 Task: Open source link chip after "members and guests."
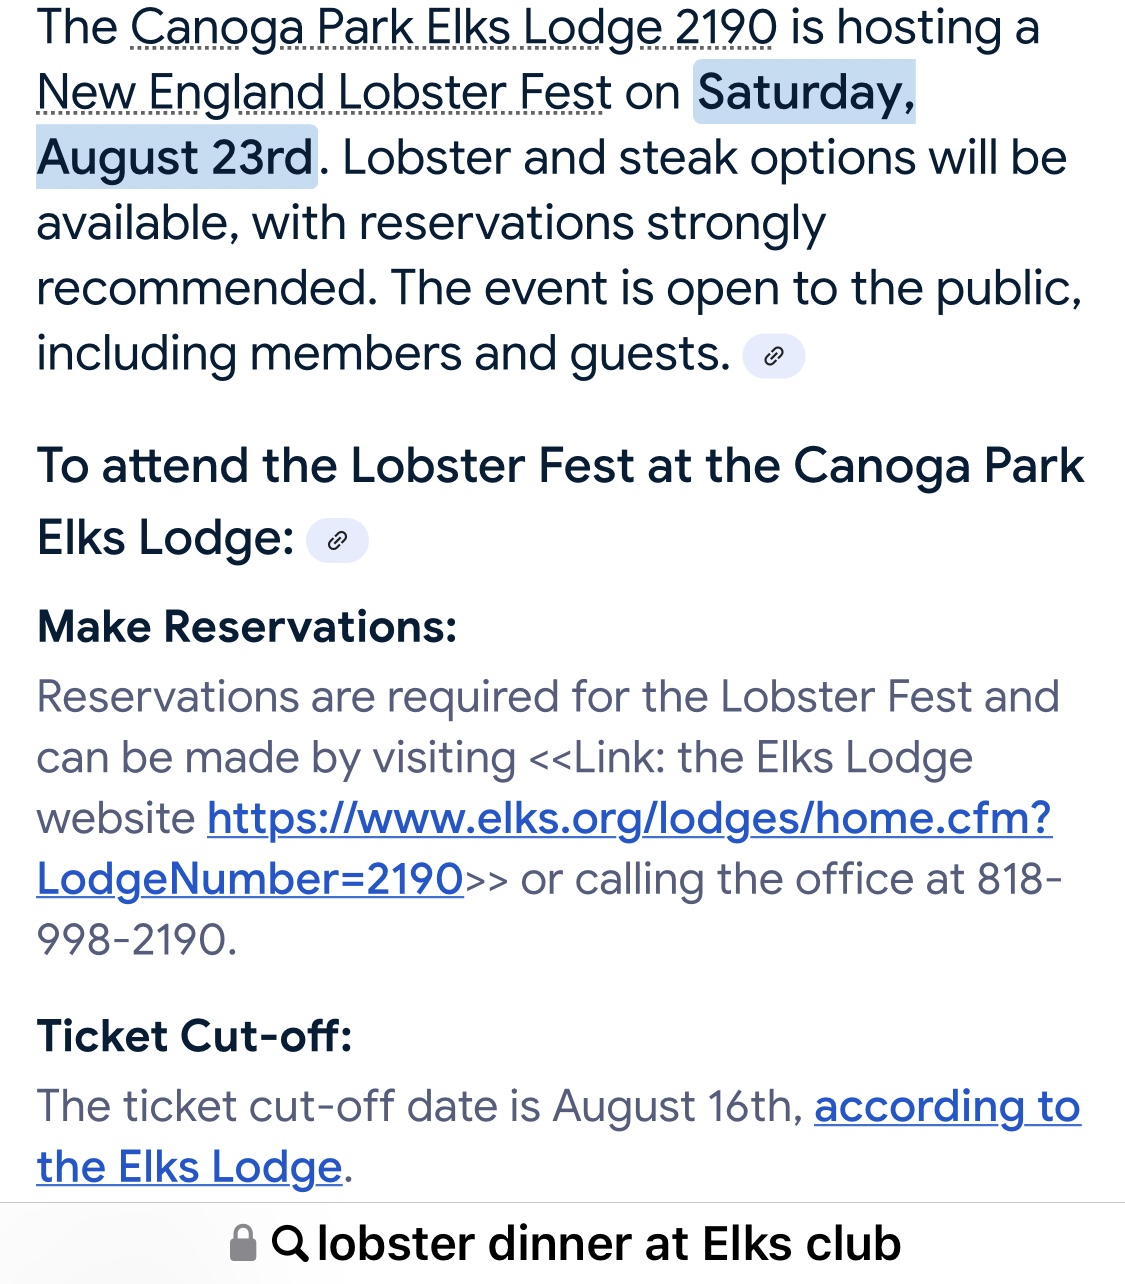click(773, 356)
